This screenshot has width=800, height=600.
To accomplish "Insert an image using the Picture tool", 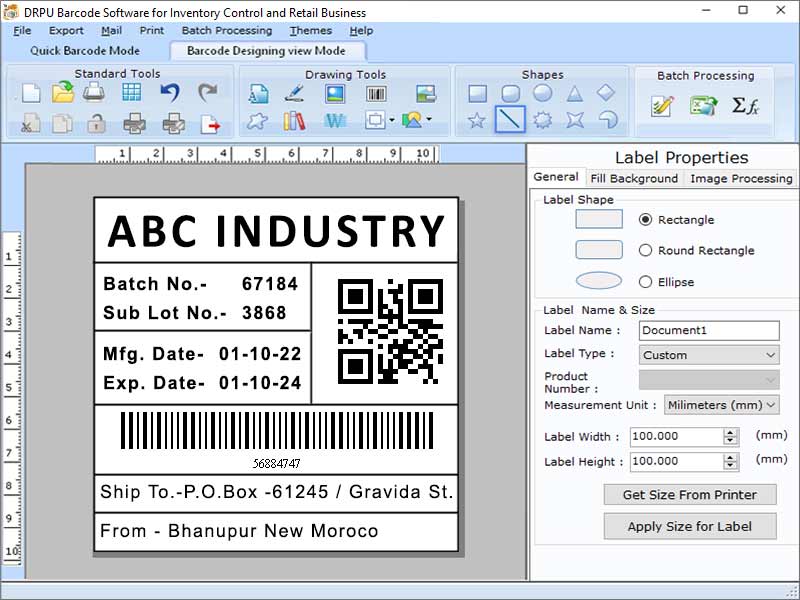I will pos(335,93).
